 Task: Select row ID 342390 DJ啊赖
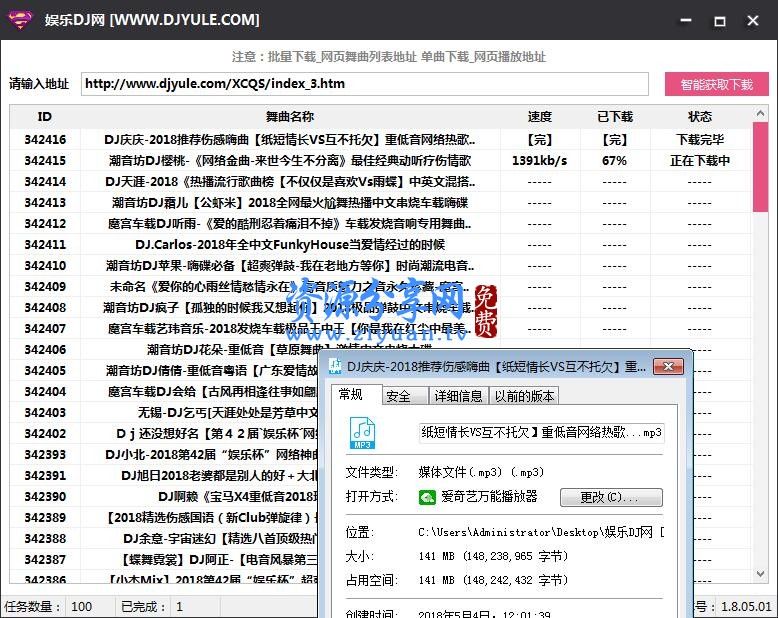[x=164, y=496]
